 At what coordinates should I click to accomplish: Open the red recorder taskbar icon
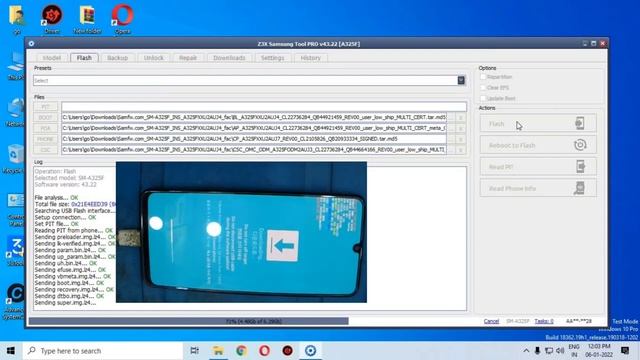(287, 351)
